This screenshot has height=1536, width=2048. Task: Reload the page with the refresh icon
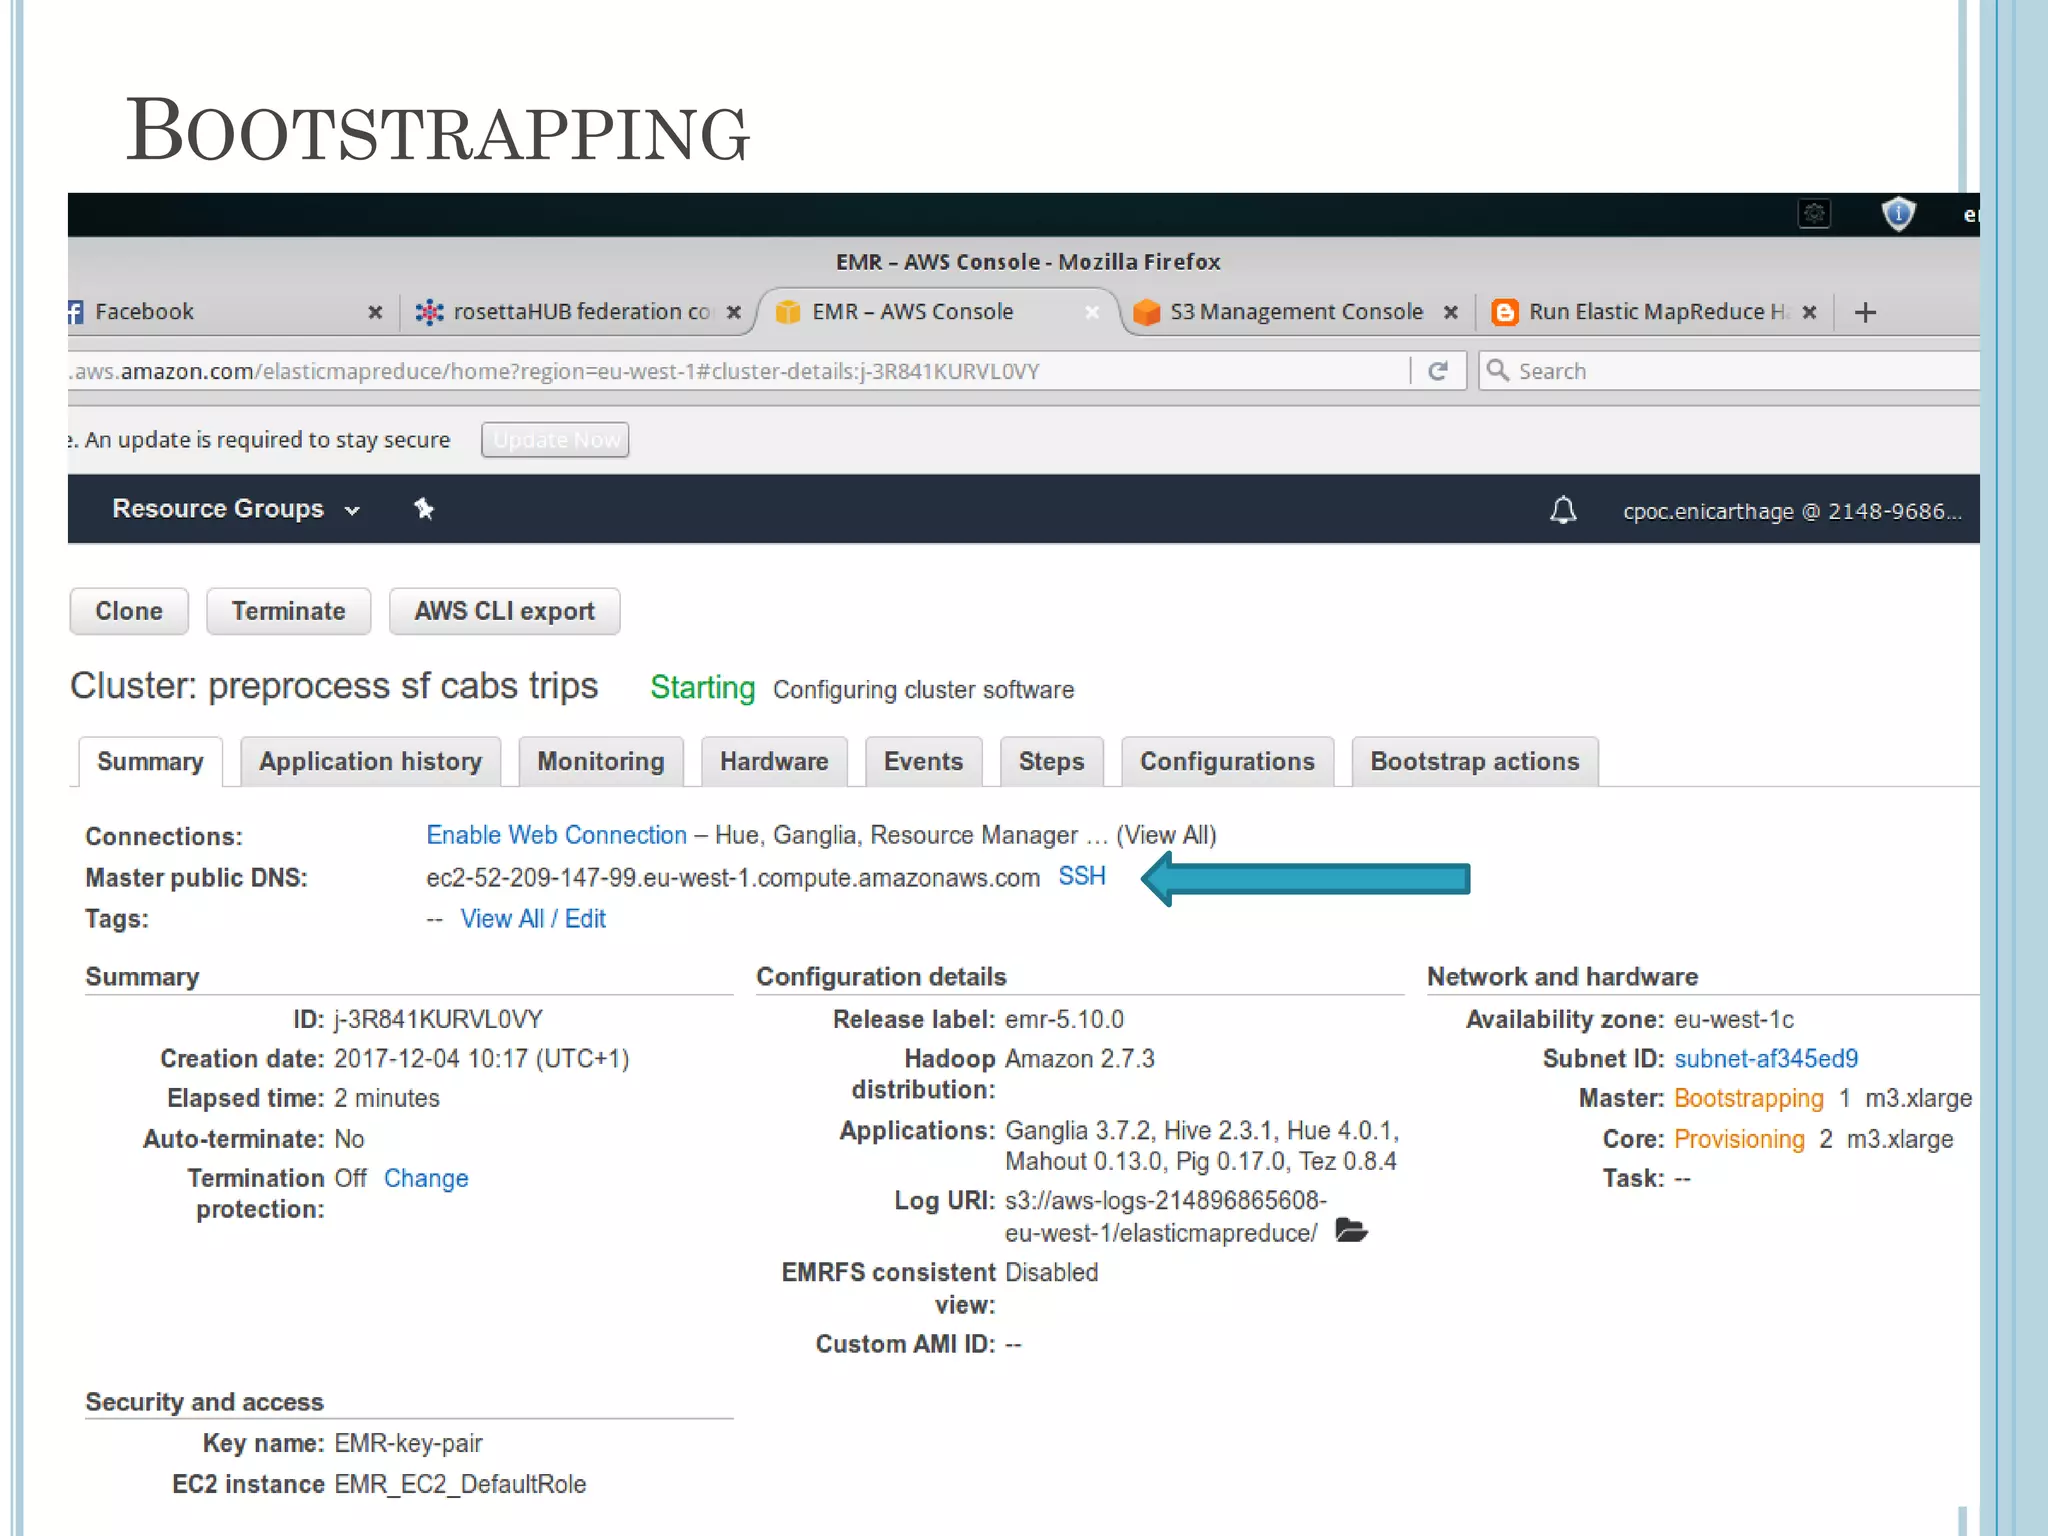[1438, 371]
